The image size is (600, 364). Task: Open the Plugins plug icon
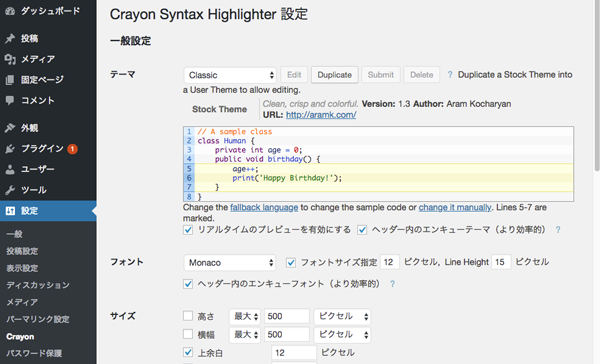click(10, 149)
